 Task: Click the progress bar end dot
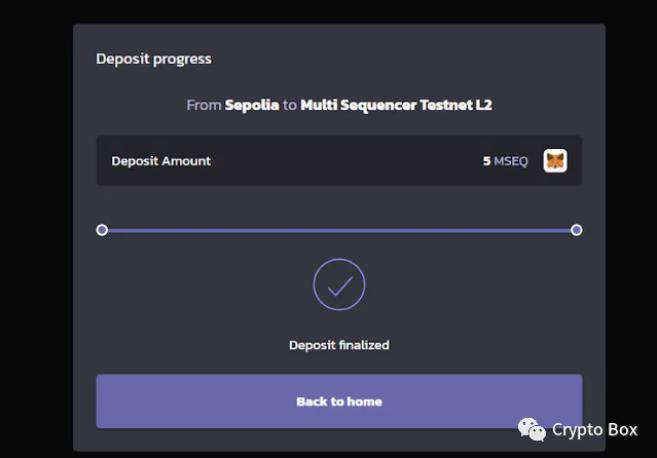tap(576, 230)
